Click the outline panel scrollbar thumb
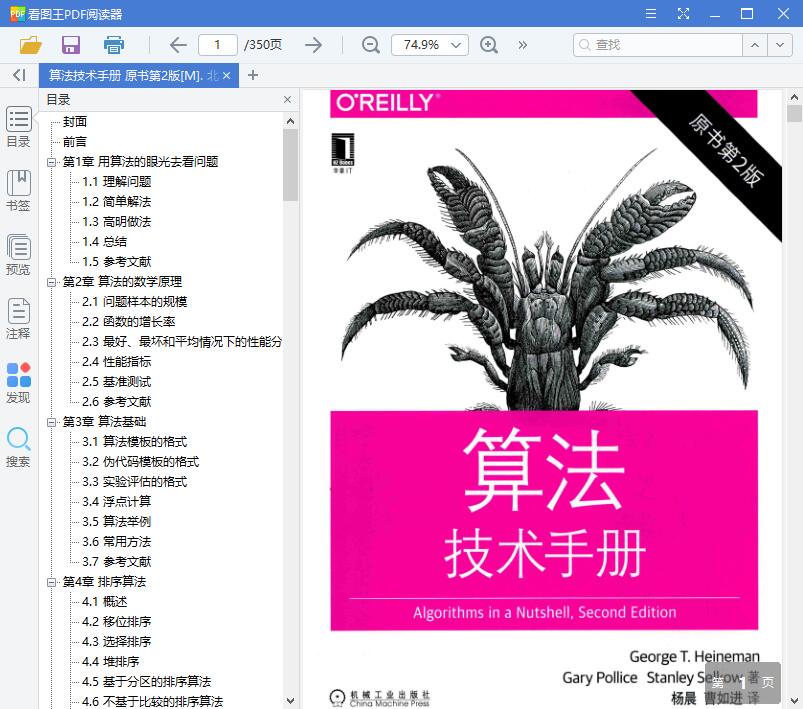 point(290,165)
